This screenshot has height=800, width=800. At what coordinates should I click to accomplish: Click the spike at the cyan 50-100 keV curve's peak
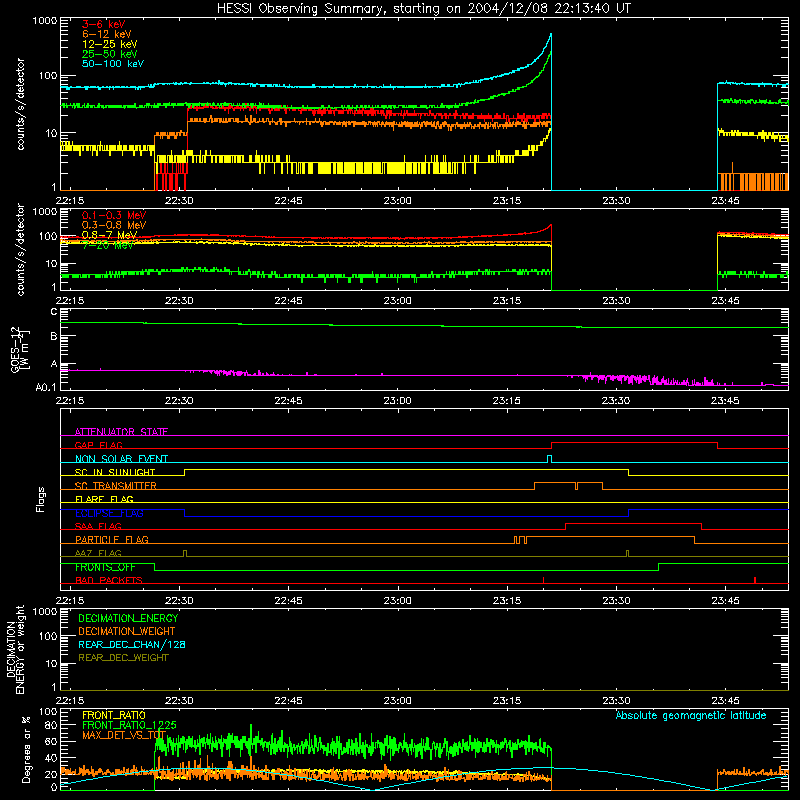[x=551, y=35]
